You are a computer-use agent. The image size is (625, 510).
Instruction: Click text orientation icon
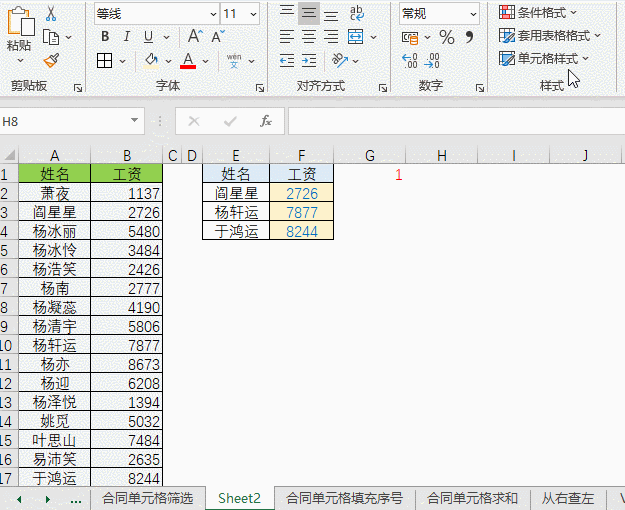coord(340,61)
